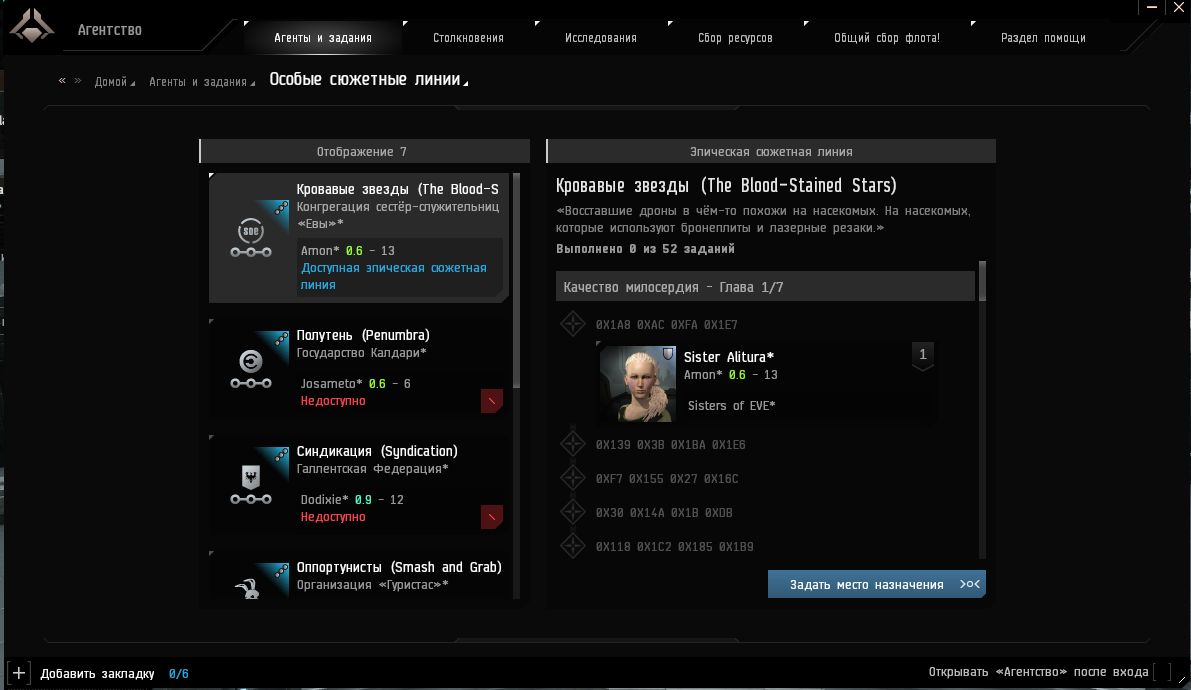Go back with the « arrow
Image resolution: width=1191 pixels, height=690 pixels.
click(x=62, y=81)
